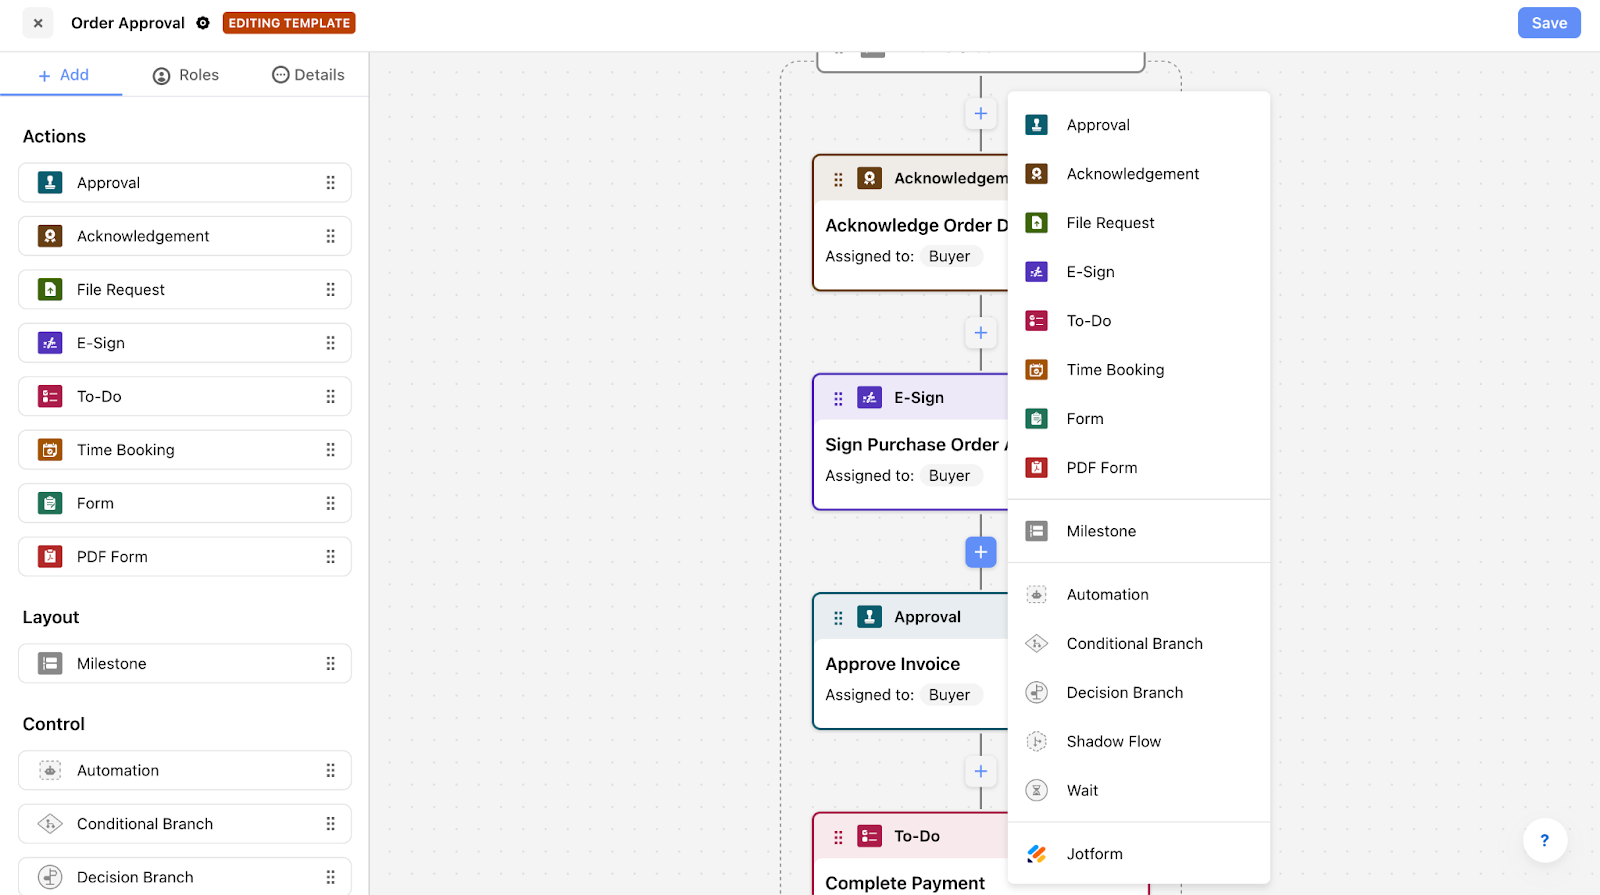Switch to the Roles tab

(186, 75)
